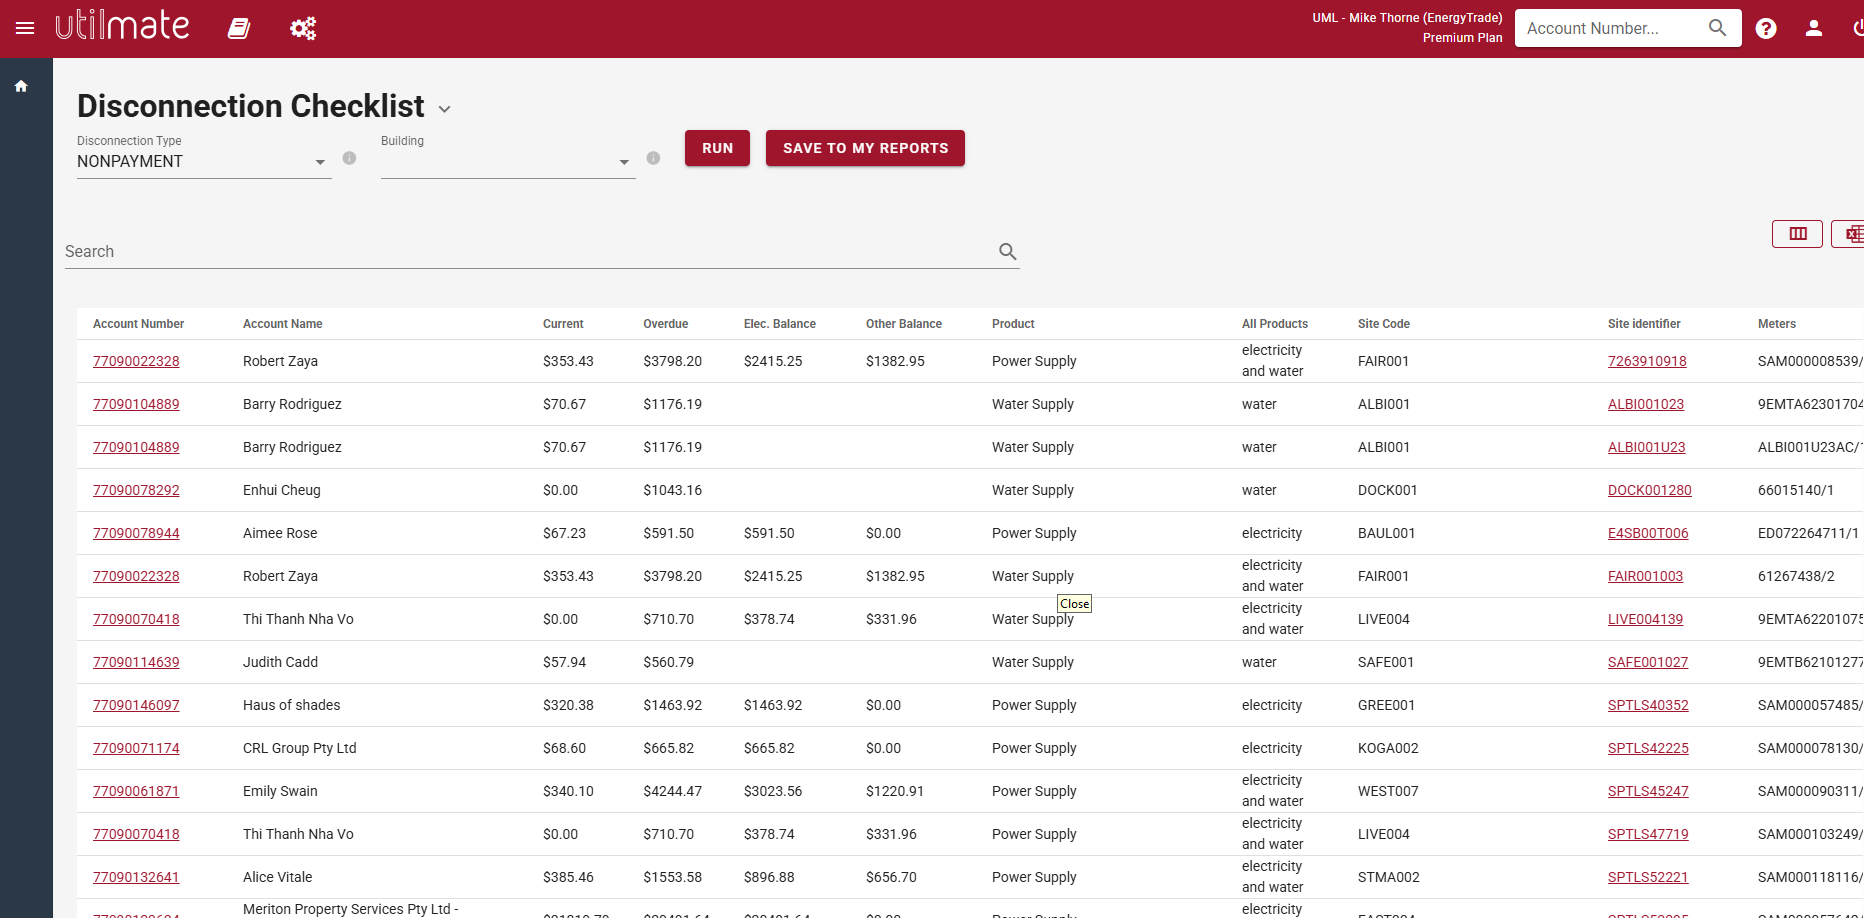The width and height of the screenshot is (1864, 918).
Task: Show info for Disconnection Type field
Action: click(349, 158)
